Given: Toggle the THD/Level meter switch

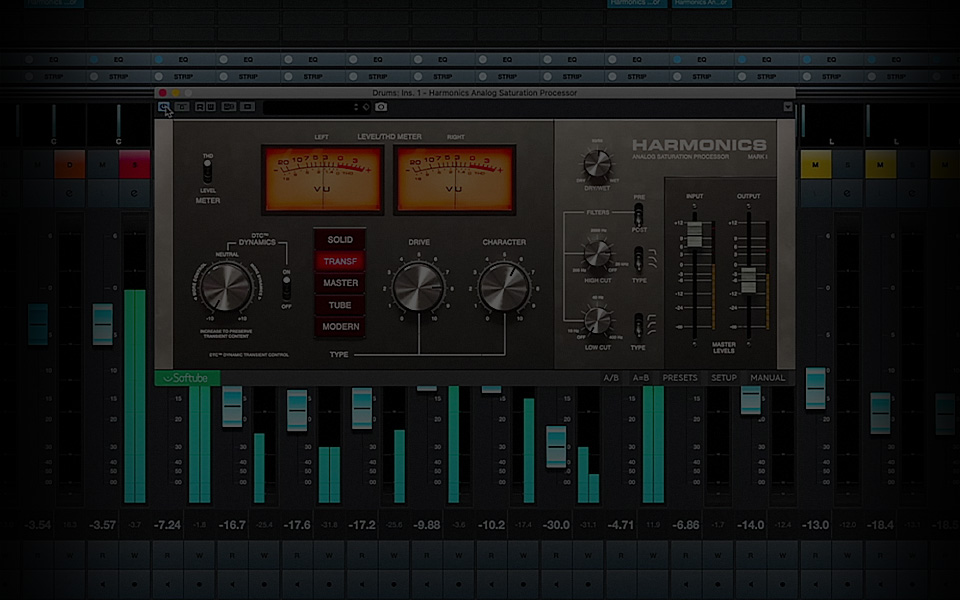Looking at the screenshot, I should click(208, 170).
